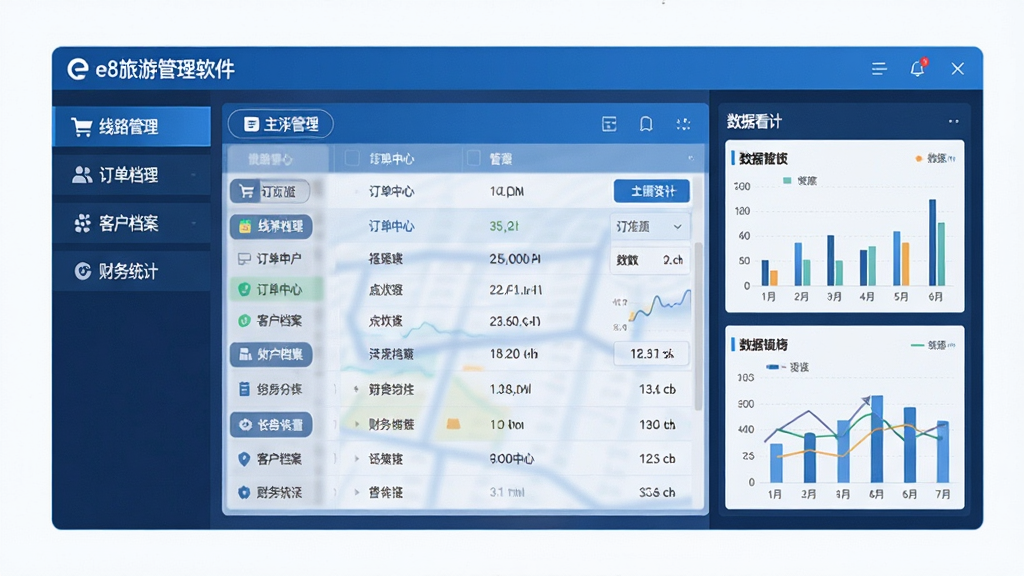
Task: Click the value 25,000 in the table
Action: coord(515,259)
